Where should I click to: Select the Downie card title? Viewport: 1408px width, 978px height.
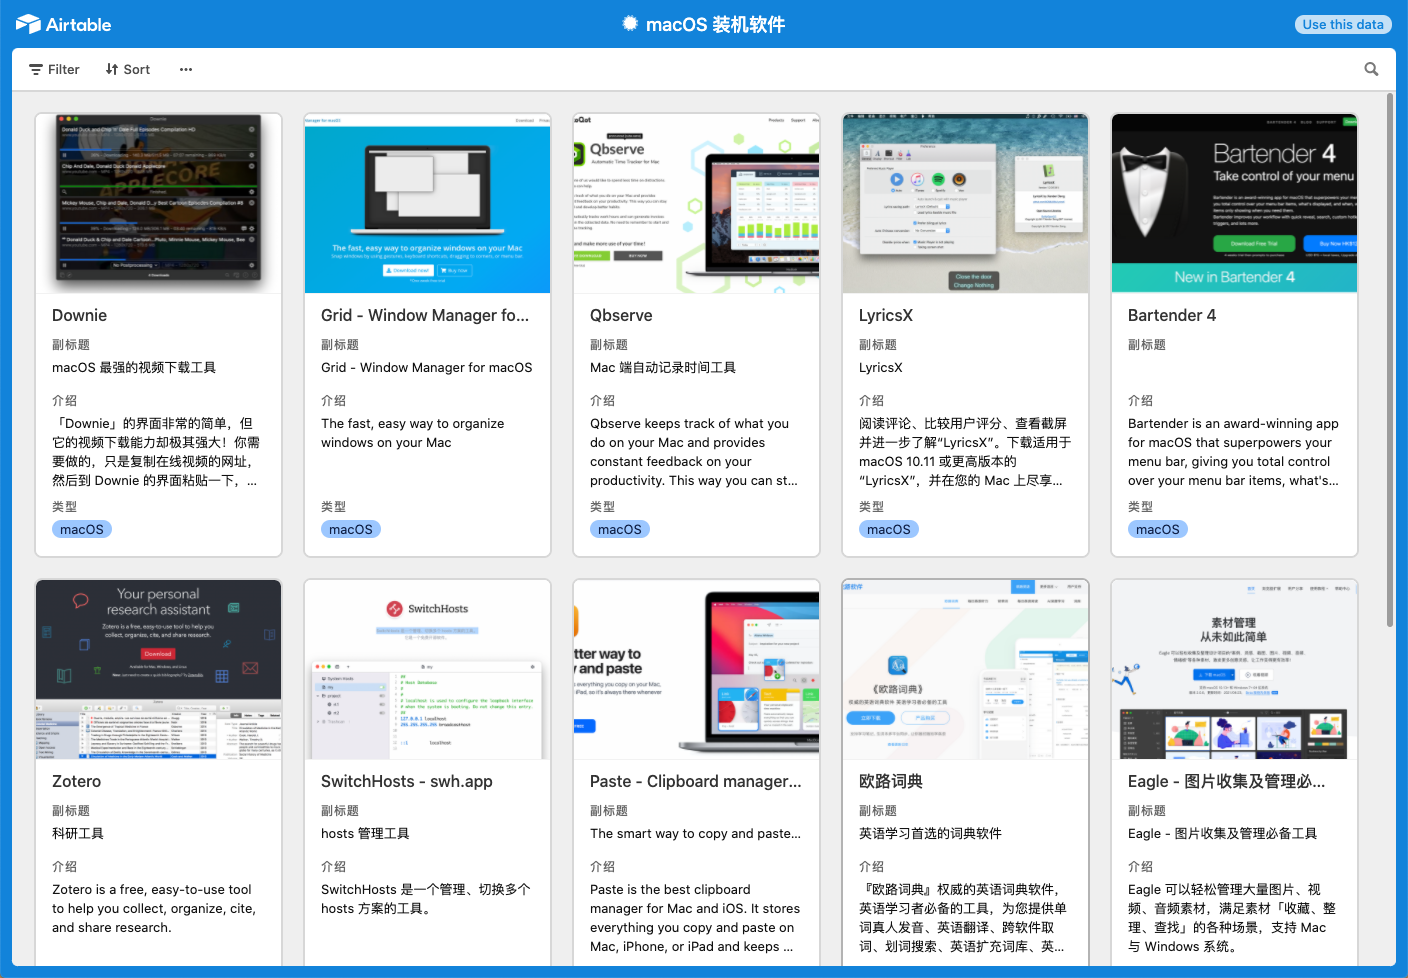(x=79, y=315)
